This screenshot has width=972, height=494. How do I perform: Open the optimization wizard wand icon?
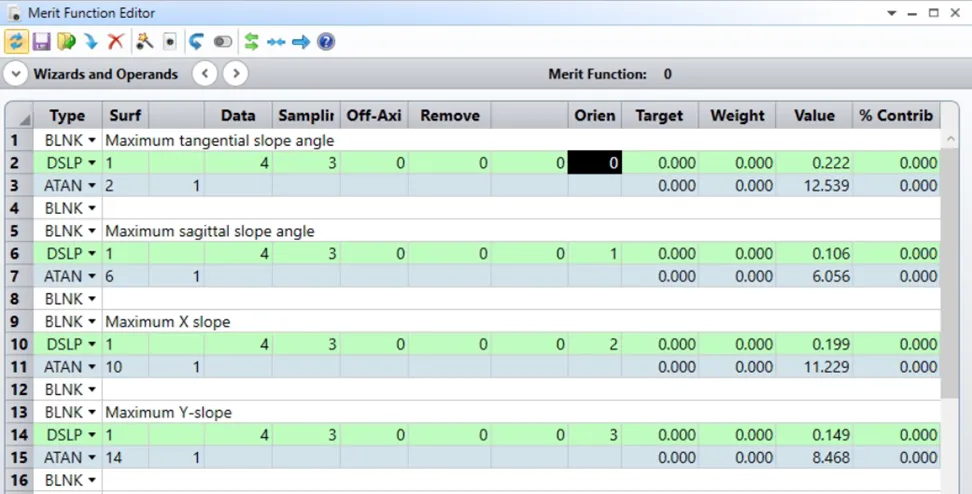[x=144, y=42]
